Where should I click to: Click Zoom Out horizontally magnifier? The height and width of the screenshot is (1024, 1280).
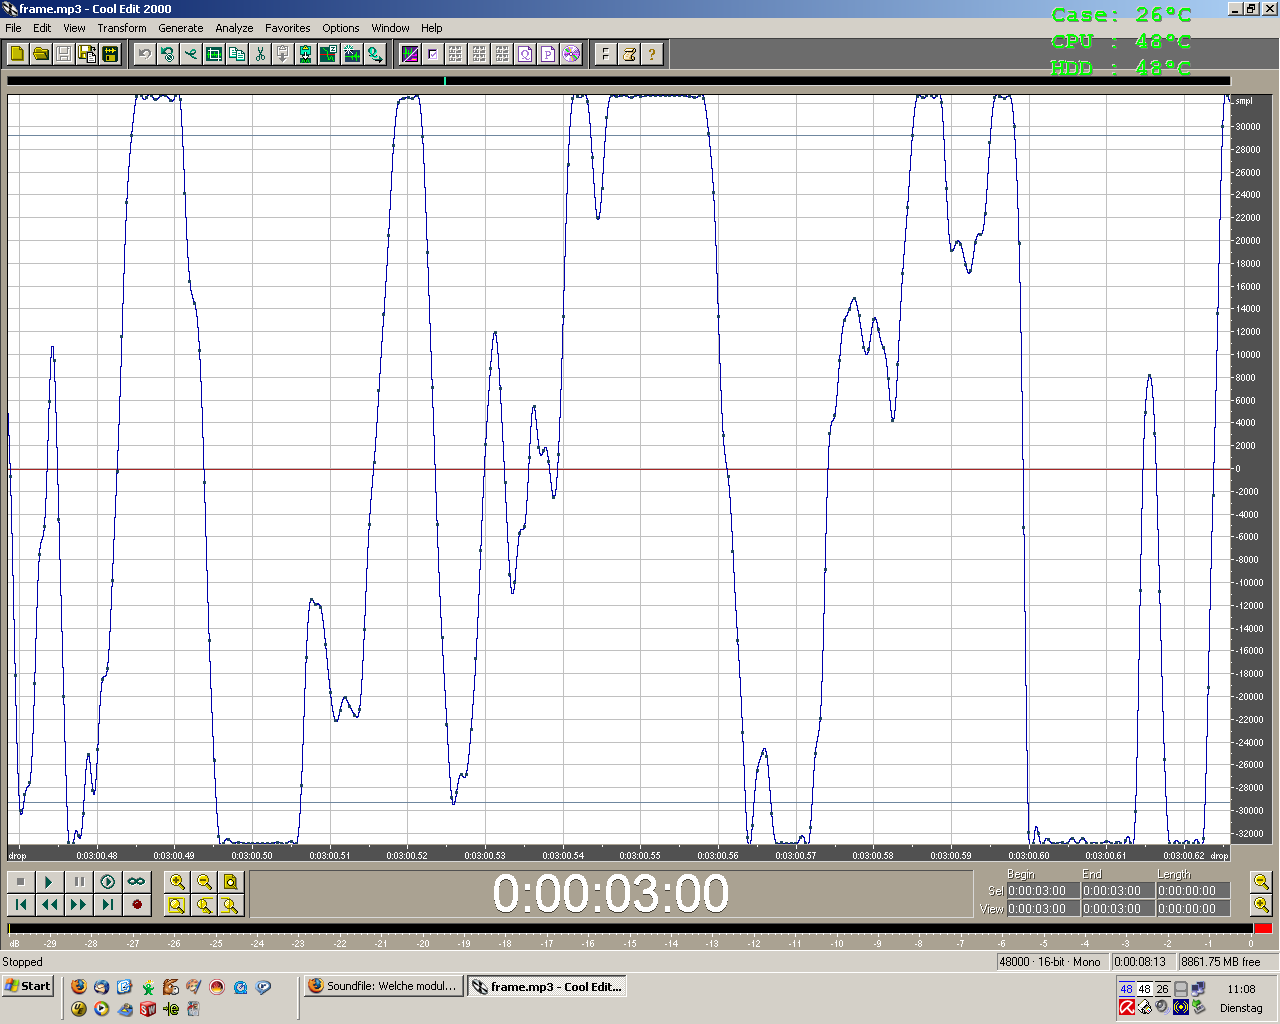tap(204, 882)
